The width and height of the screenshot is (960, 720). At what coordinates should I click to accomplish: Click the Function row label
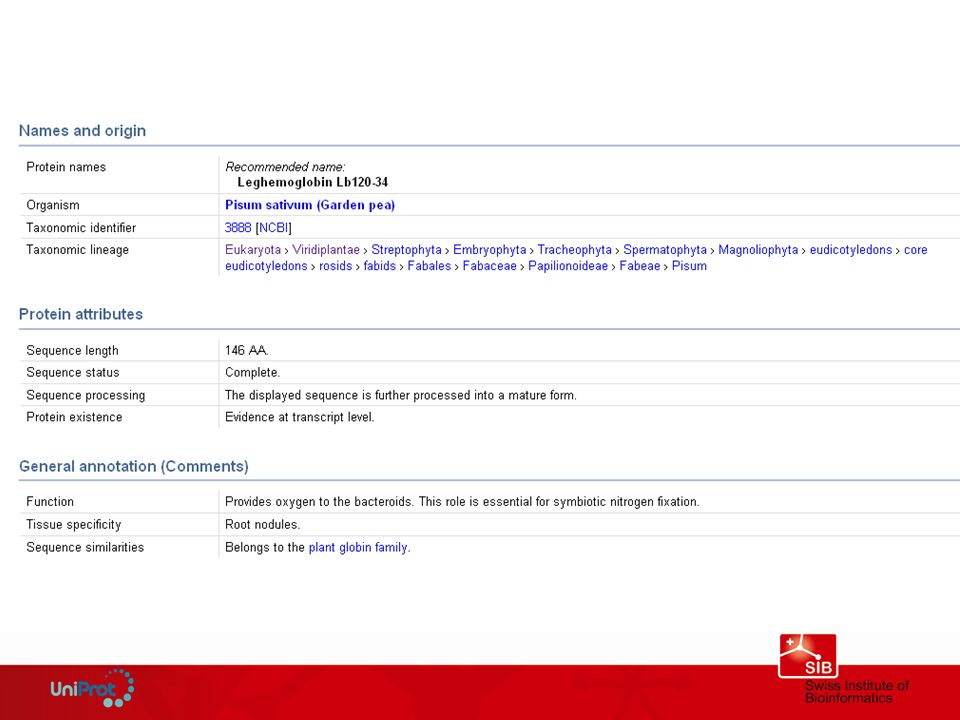50,501
